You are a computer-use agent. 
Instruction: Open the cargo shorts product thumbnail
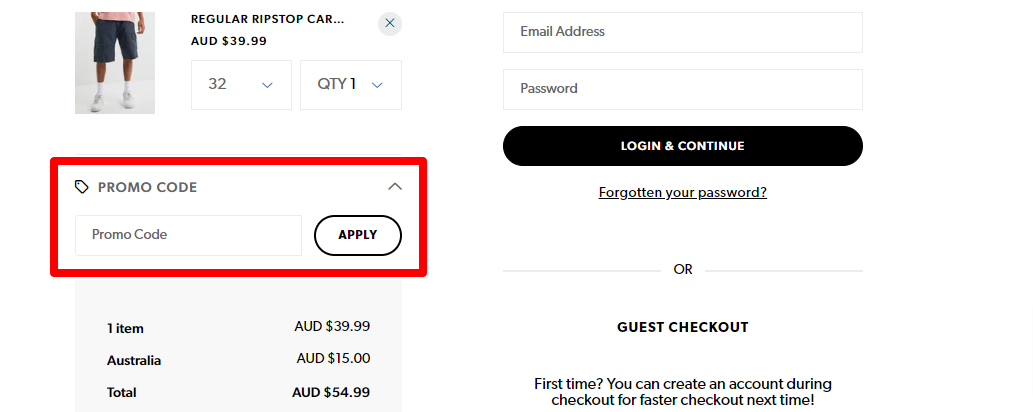coord(115,62)
